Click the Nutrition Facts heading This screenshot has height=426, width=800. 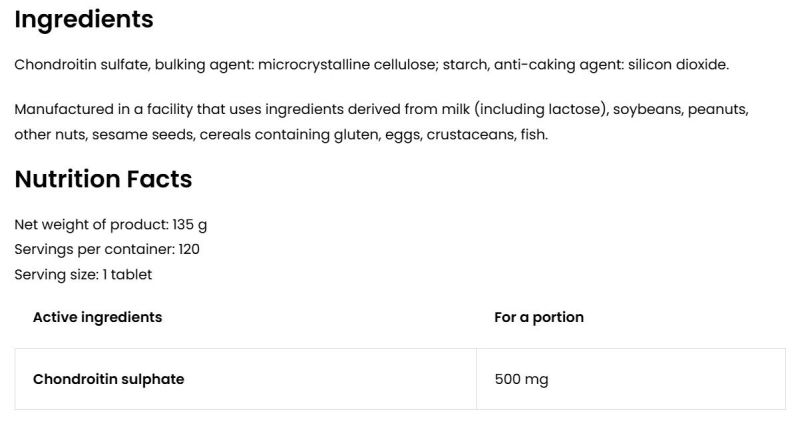tap(103, 179)
